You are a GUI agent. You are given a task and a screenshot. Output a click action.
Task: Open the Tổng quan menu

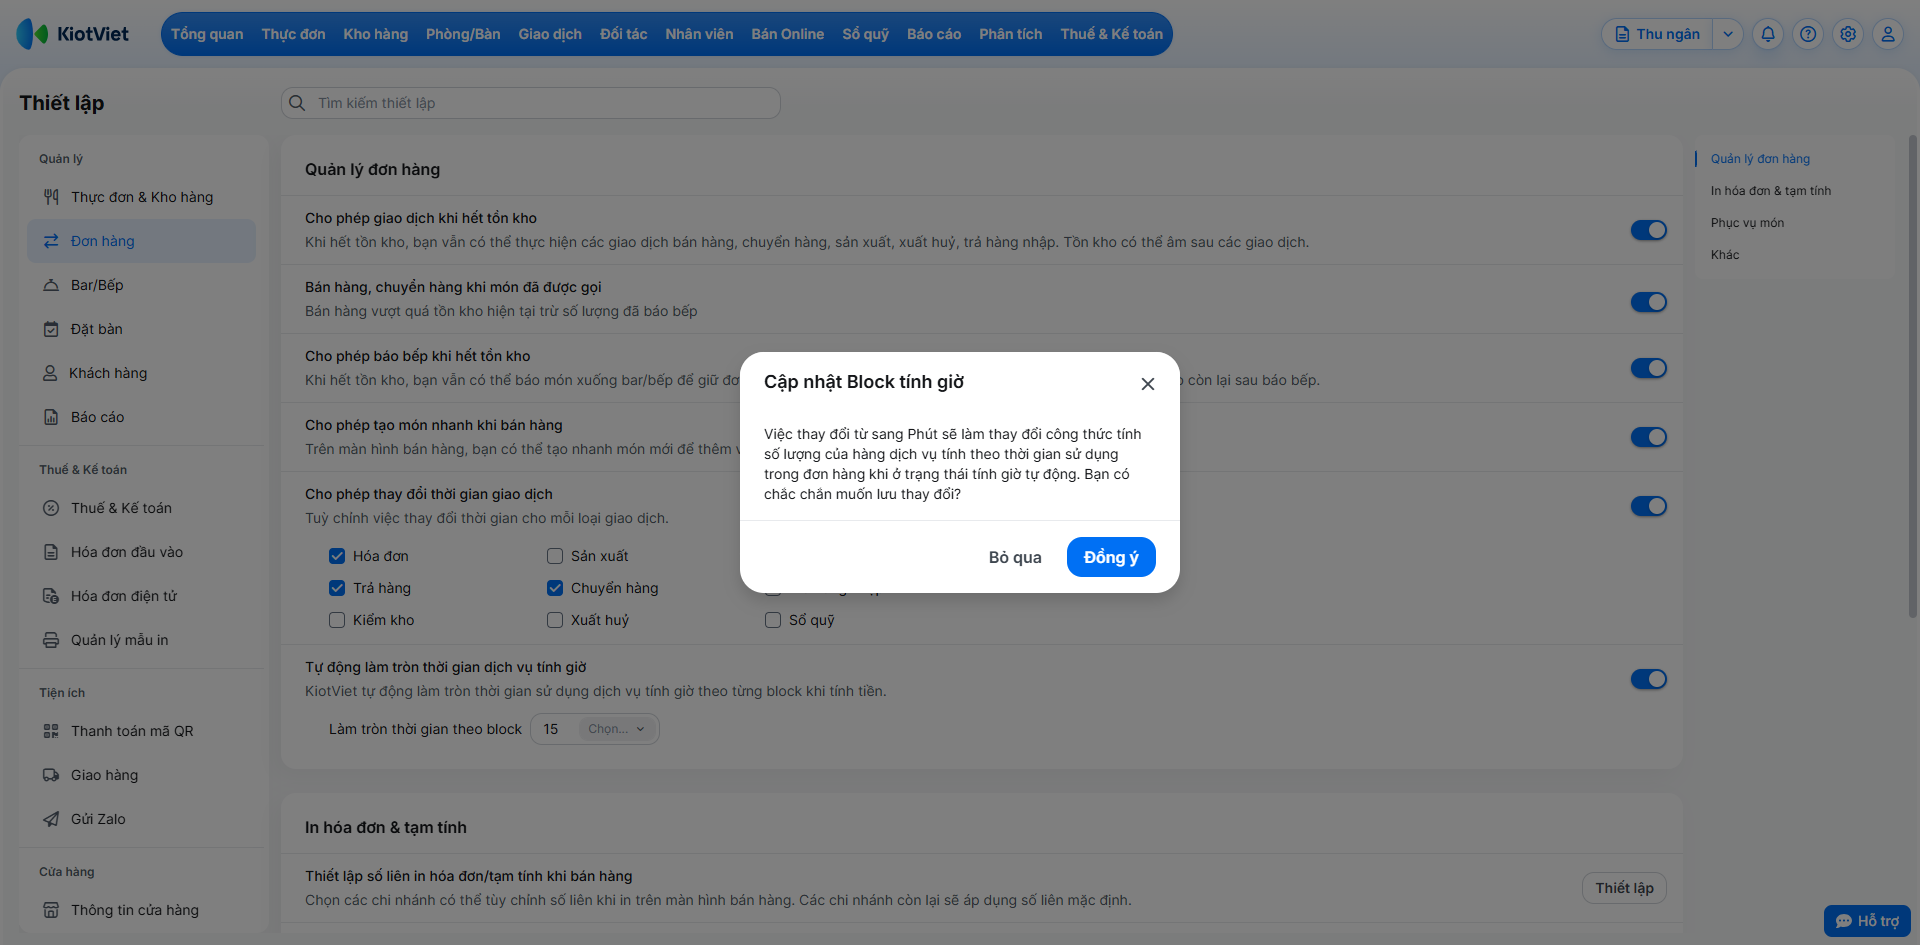[x=207, y=34]
